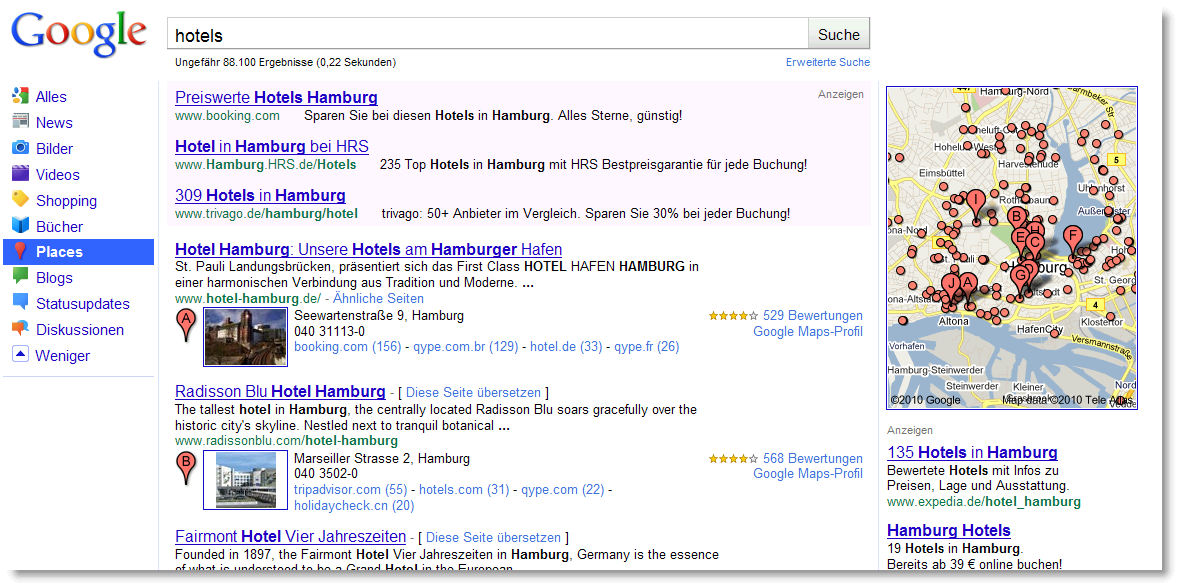This screenshot has height=586, width=1178.
Task: Click map pin E on the Hamburg map
Action: 1019,241
